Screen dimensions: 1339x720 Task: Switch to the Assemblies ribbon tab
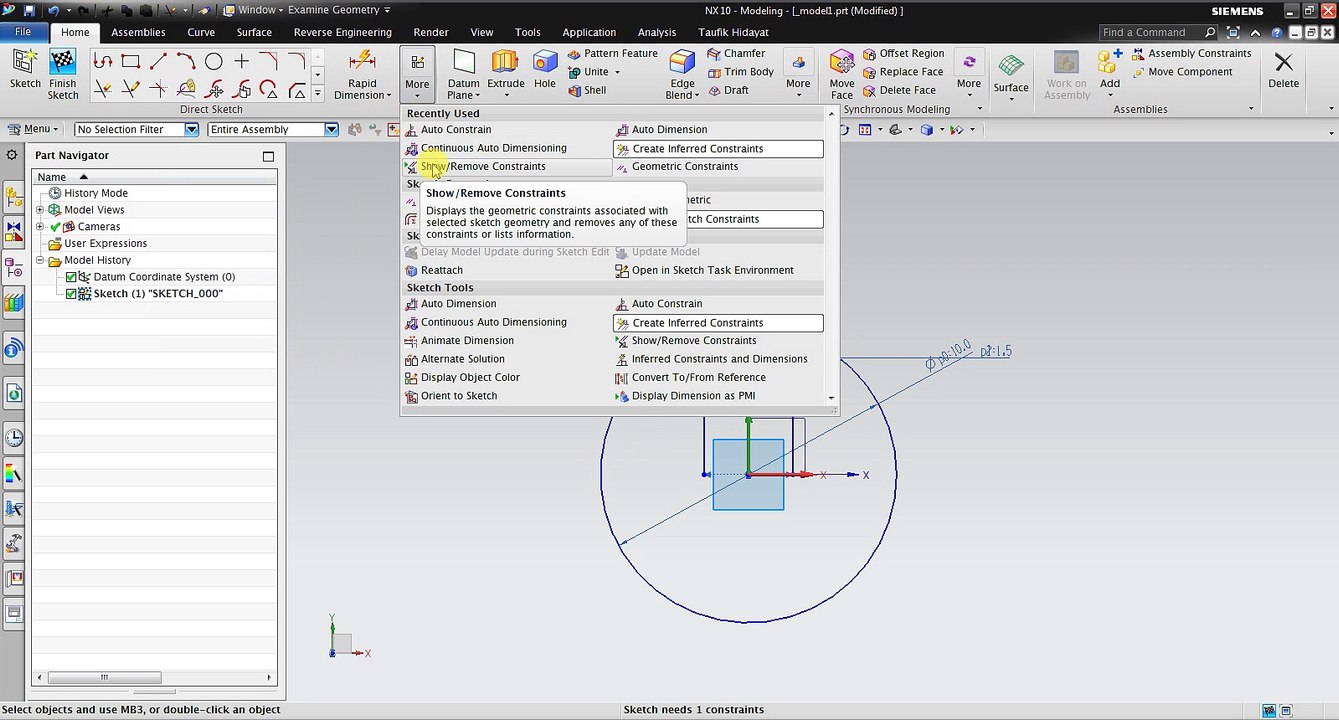(138, 32)
